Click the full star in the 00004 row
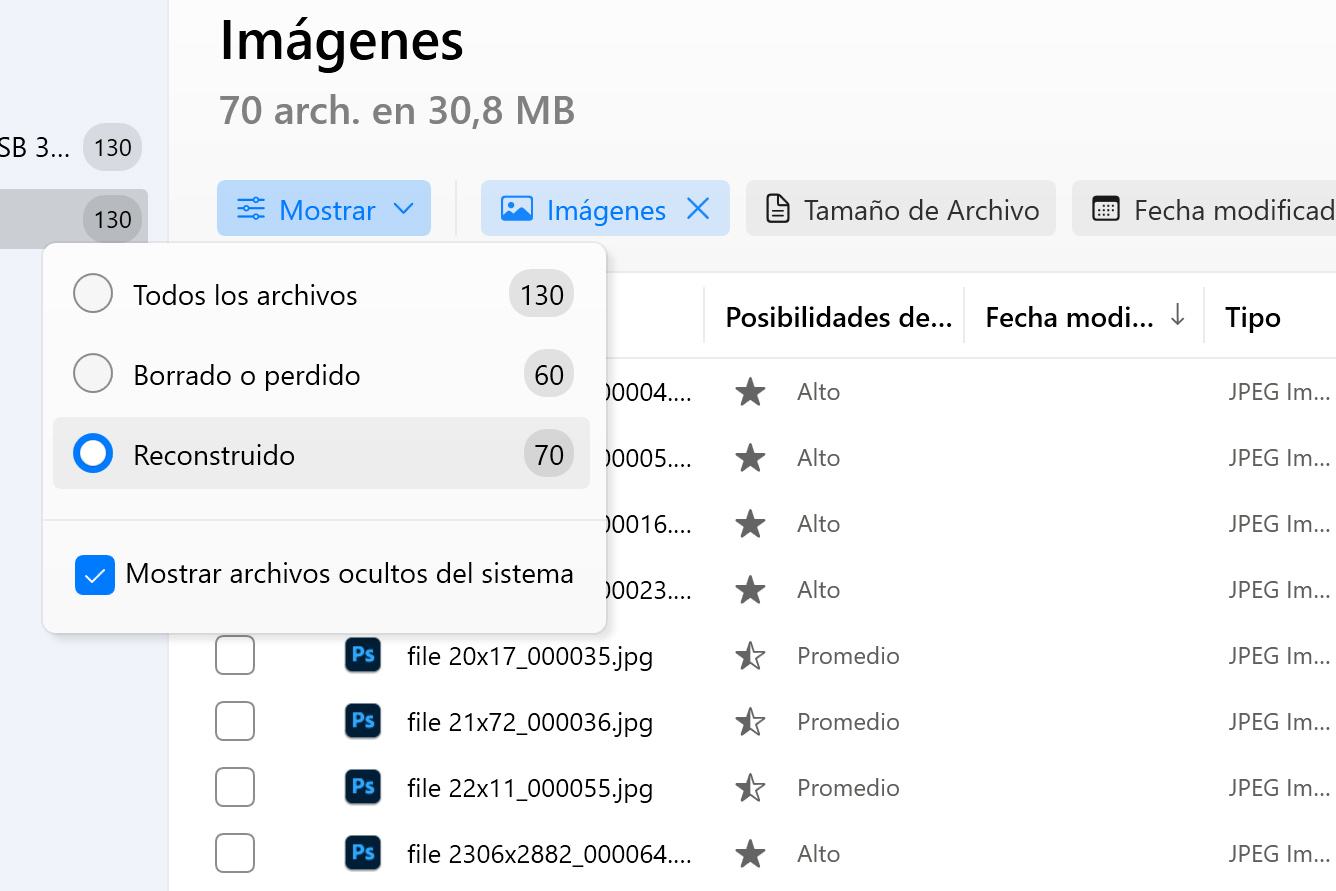Viewport: 1336px width, 891px height. point(750,392)
